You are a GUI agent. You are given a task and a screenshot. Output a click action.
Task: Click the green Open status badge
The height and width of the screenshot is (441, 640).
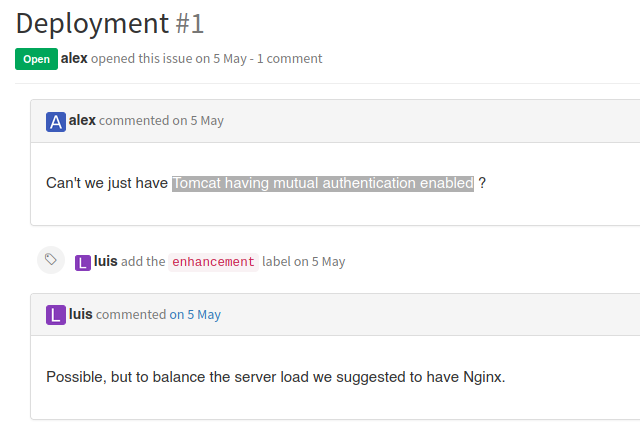(36, 59)
